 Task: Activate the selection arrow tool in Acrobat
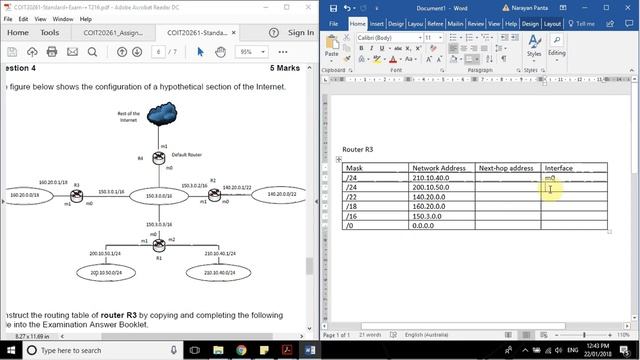pos(200,52)
